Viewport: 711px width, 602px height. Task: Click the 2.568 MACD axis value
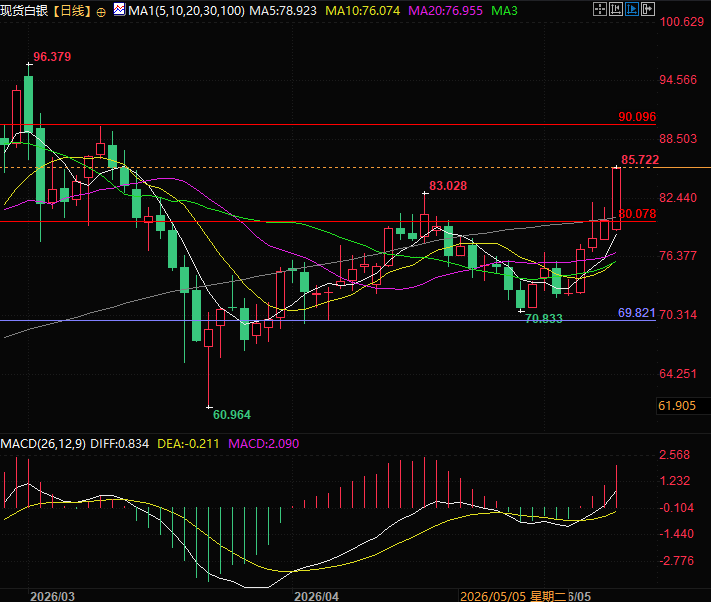click(x=674, y=455)
